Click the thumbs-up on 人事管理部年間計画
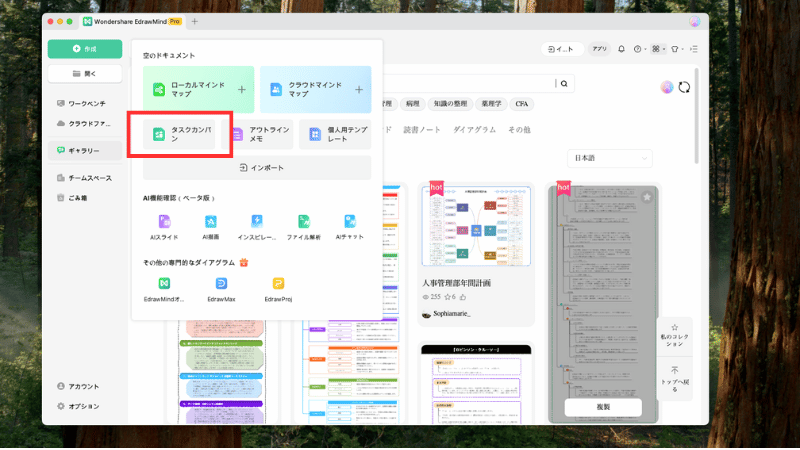 coord(463,297)
